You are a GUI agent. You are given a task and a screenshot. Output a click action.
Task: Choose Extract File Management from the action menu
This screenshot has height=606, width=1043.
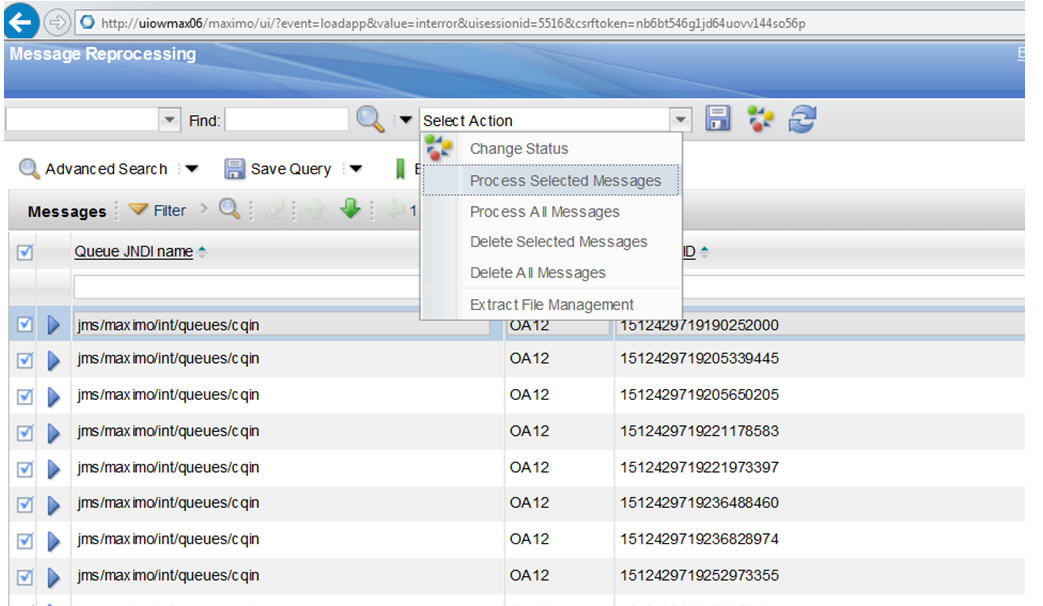(551, 304)
